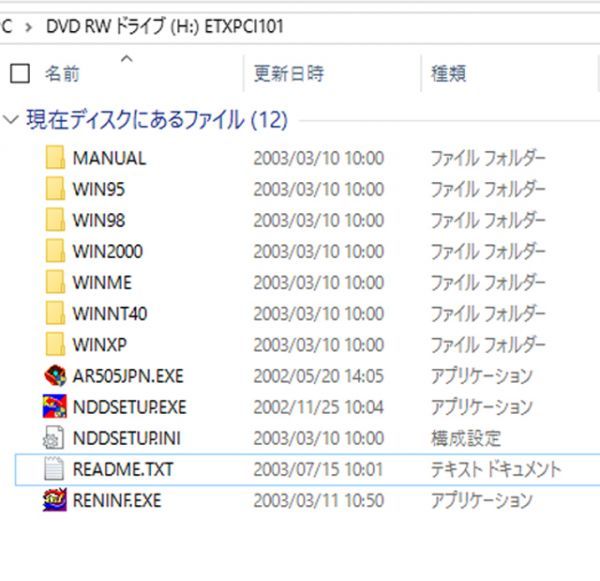Image resolution: width=600 pixels, height=581 pixels.
Task: Select the AR505JPN.EXE file name
Action: 128,376
